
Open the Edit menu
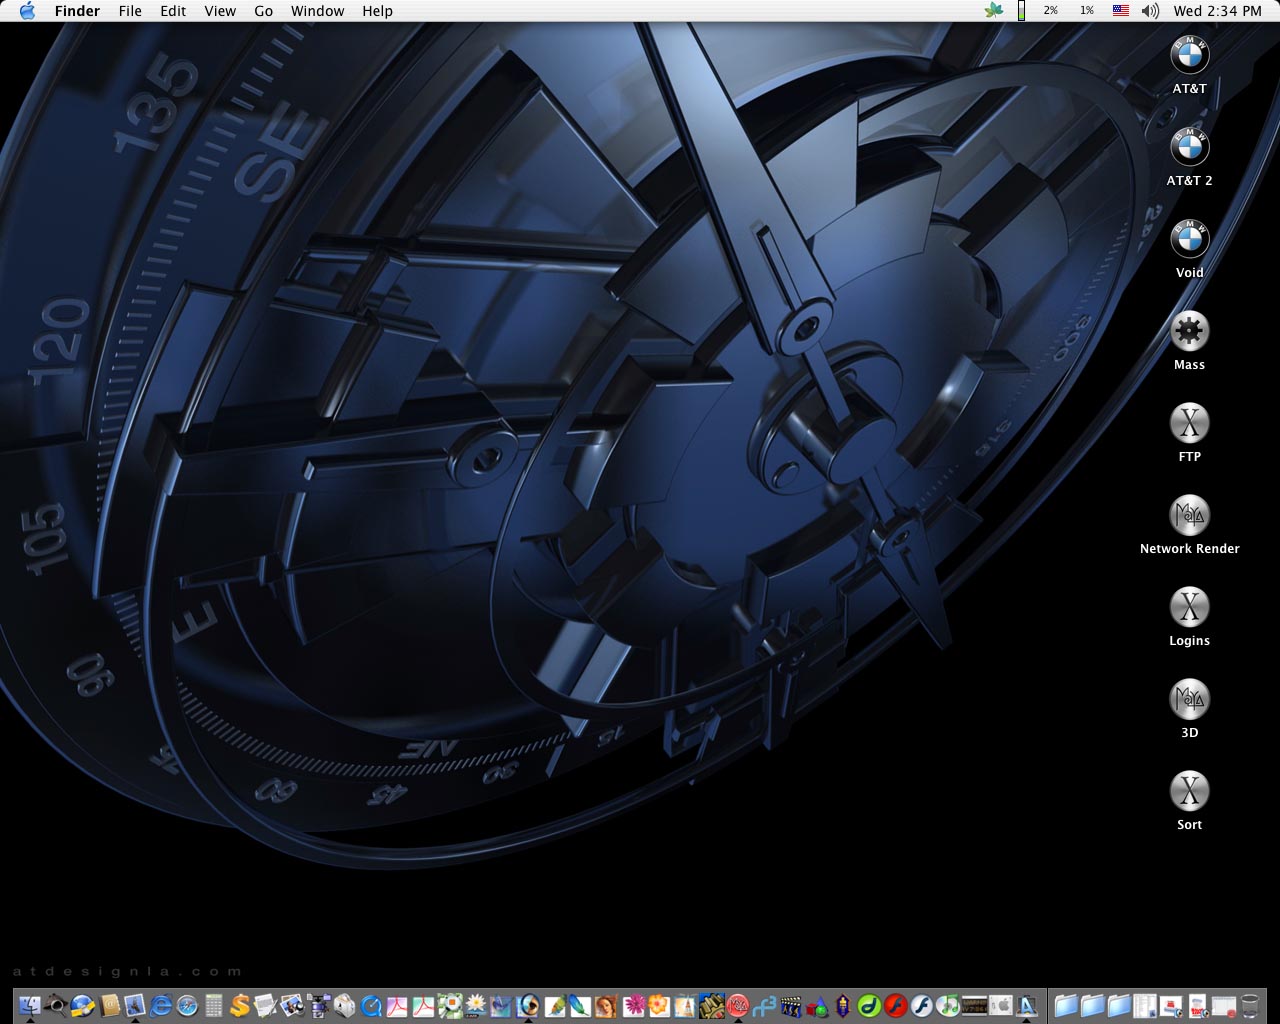(x=173, y=11)
